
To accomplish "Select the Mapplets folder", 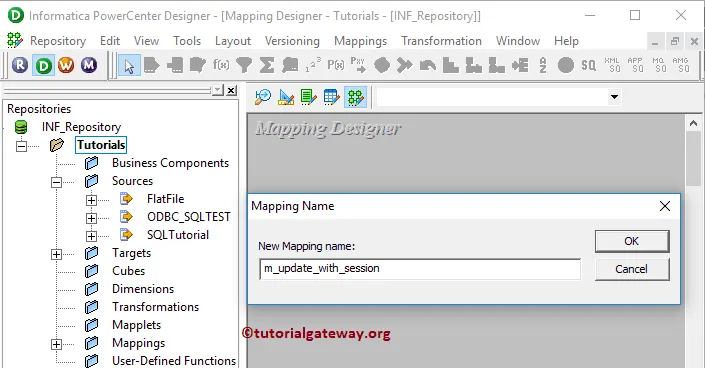I will pyautogui.click(x=136, y=325).
